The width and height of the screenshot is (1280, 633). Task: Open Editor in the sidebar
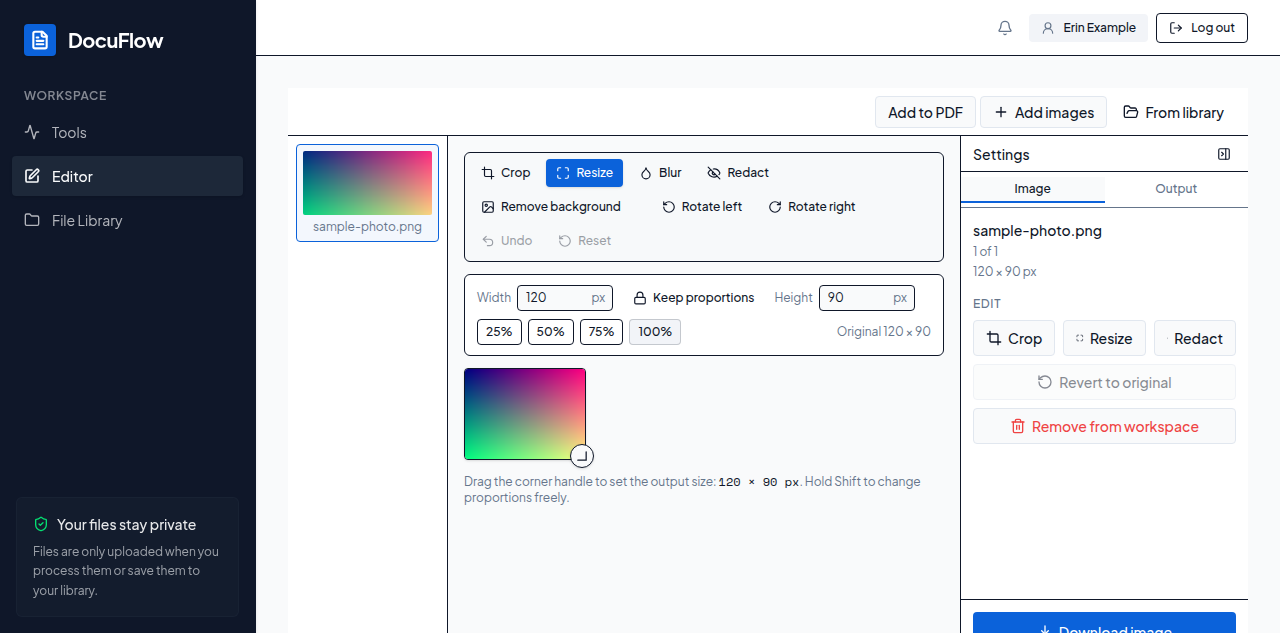click(127, 176)
